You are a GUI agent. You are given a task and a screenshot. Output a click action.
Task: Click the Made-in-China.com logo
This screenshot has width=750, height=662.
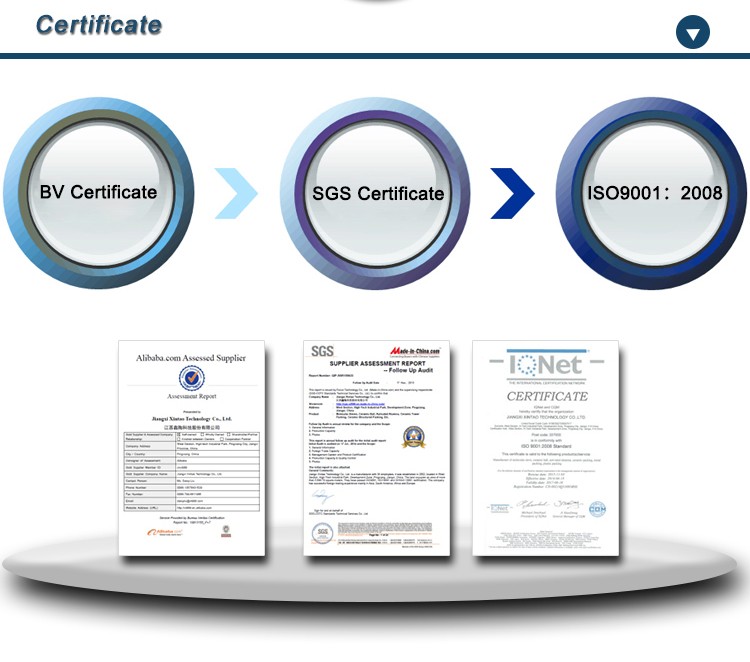click(x=415, y=352)
